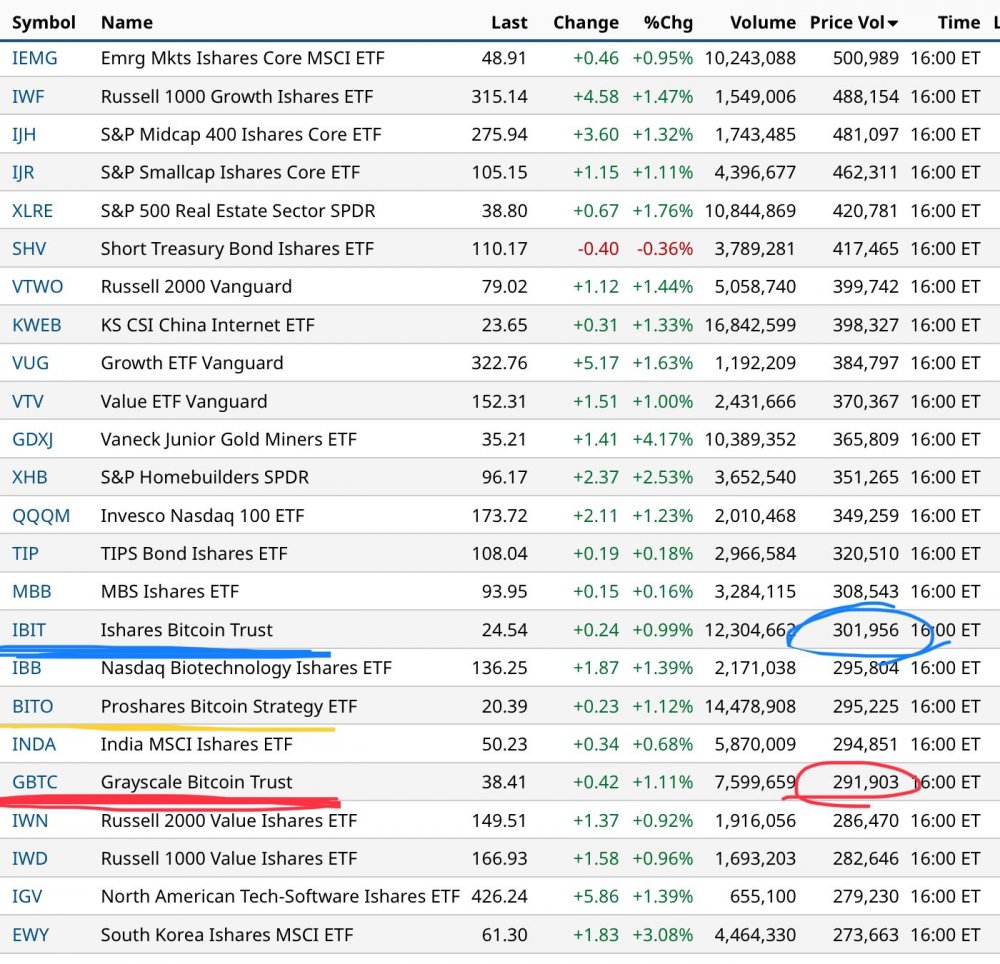
Task: Select the "Ishares Bitcoin Trust" name cell
Action: coord(187,630)
